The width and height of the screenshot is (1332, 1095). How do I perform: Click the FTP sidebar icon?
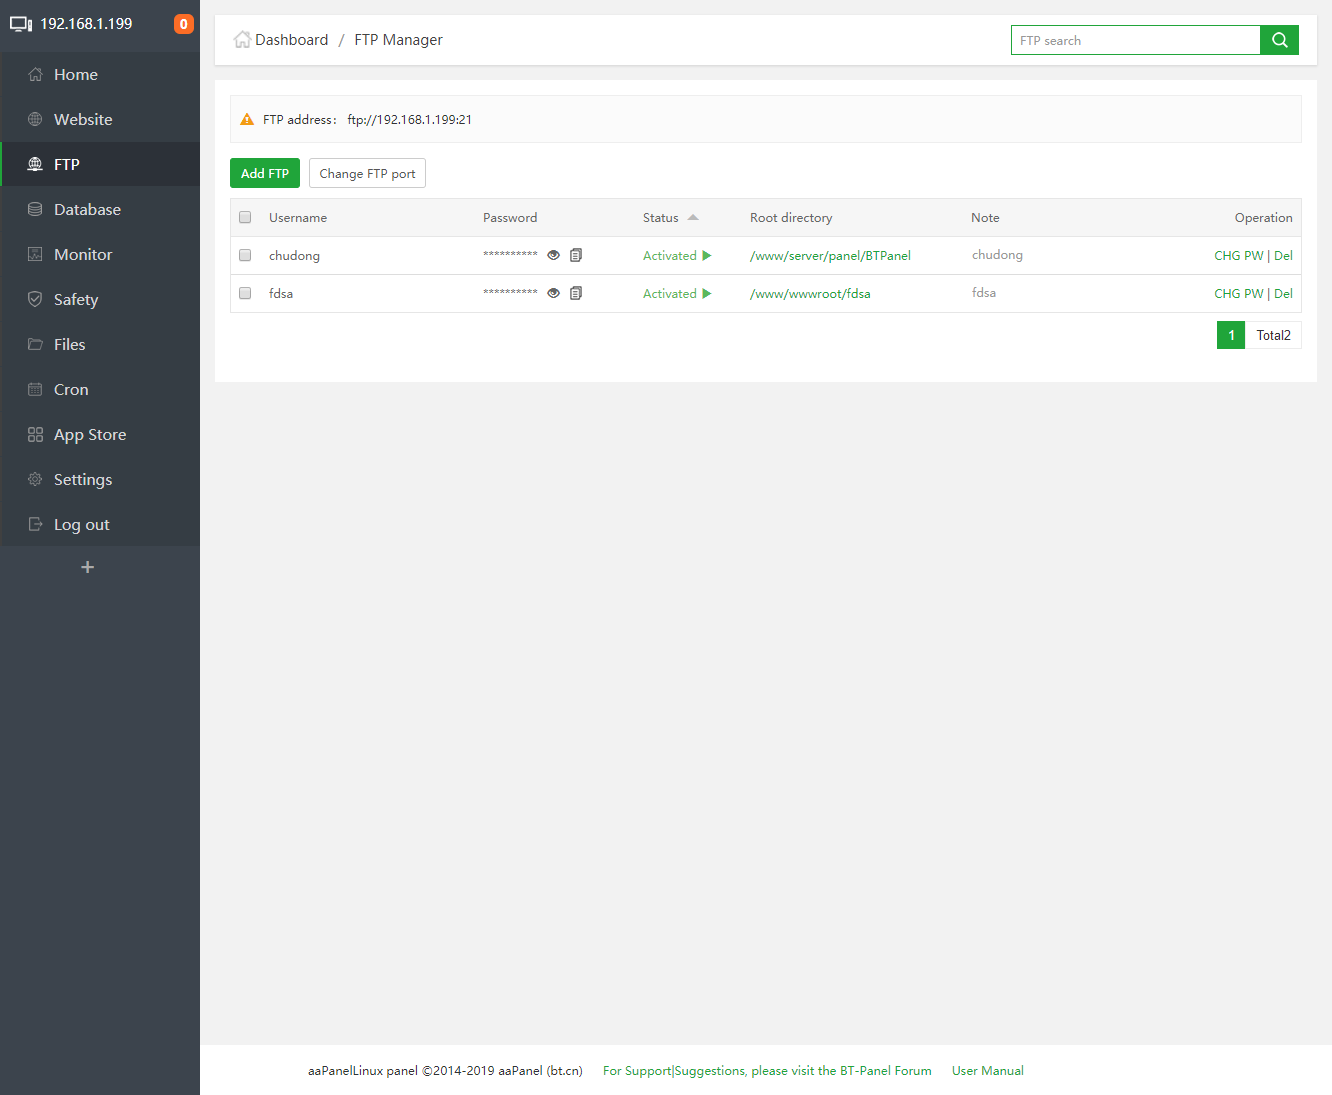coord(35,165)
